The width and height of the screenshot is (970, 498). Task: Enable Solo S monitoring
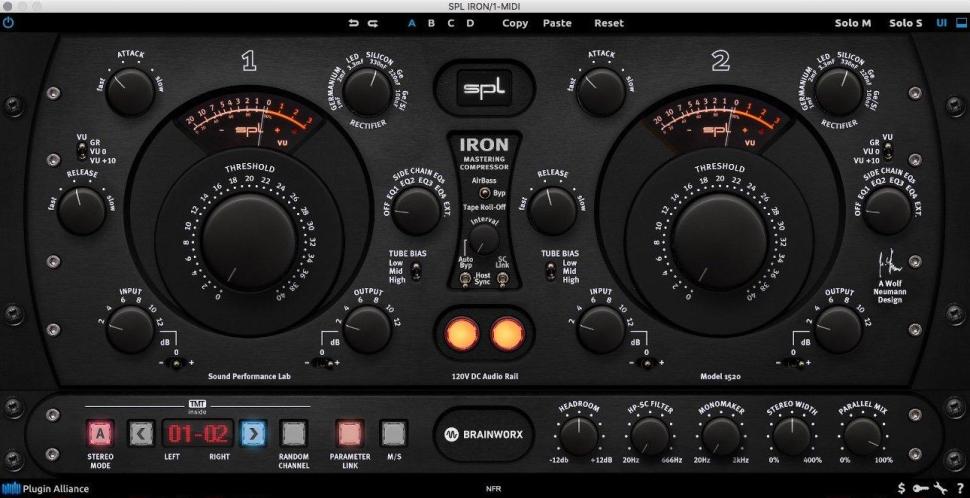tap(905, 24)
